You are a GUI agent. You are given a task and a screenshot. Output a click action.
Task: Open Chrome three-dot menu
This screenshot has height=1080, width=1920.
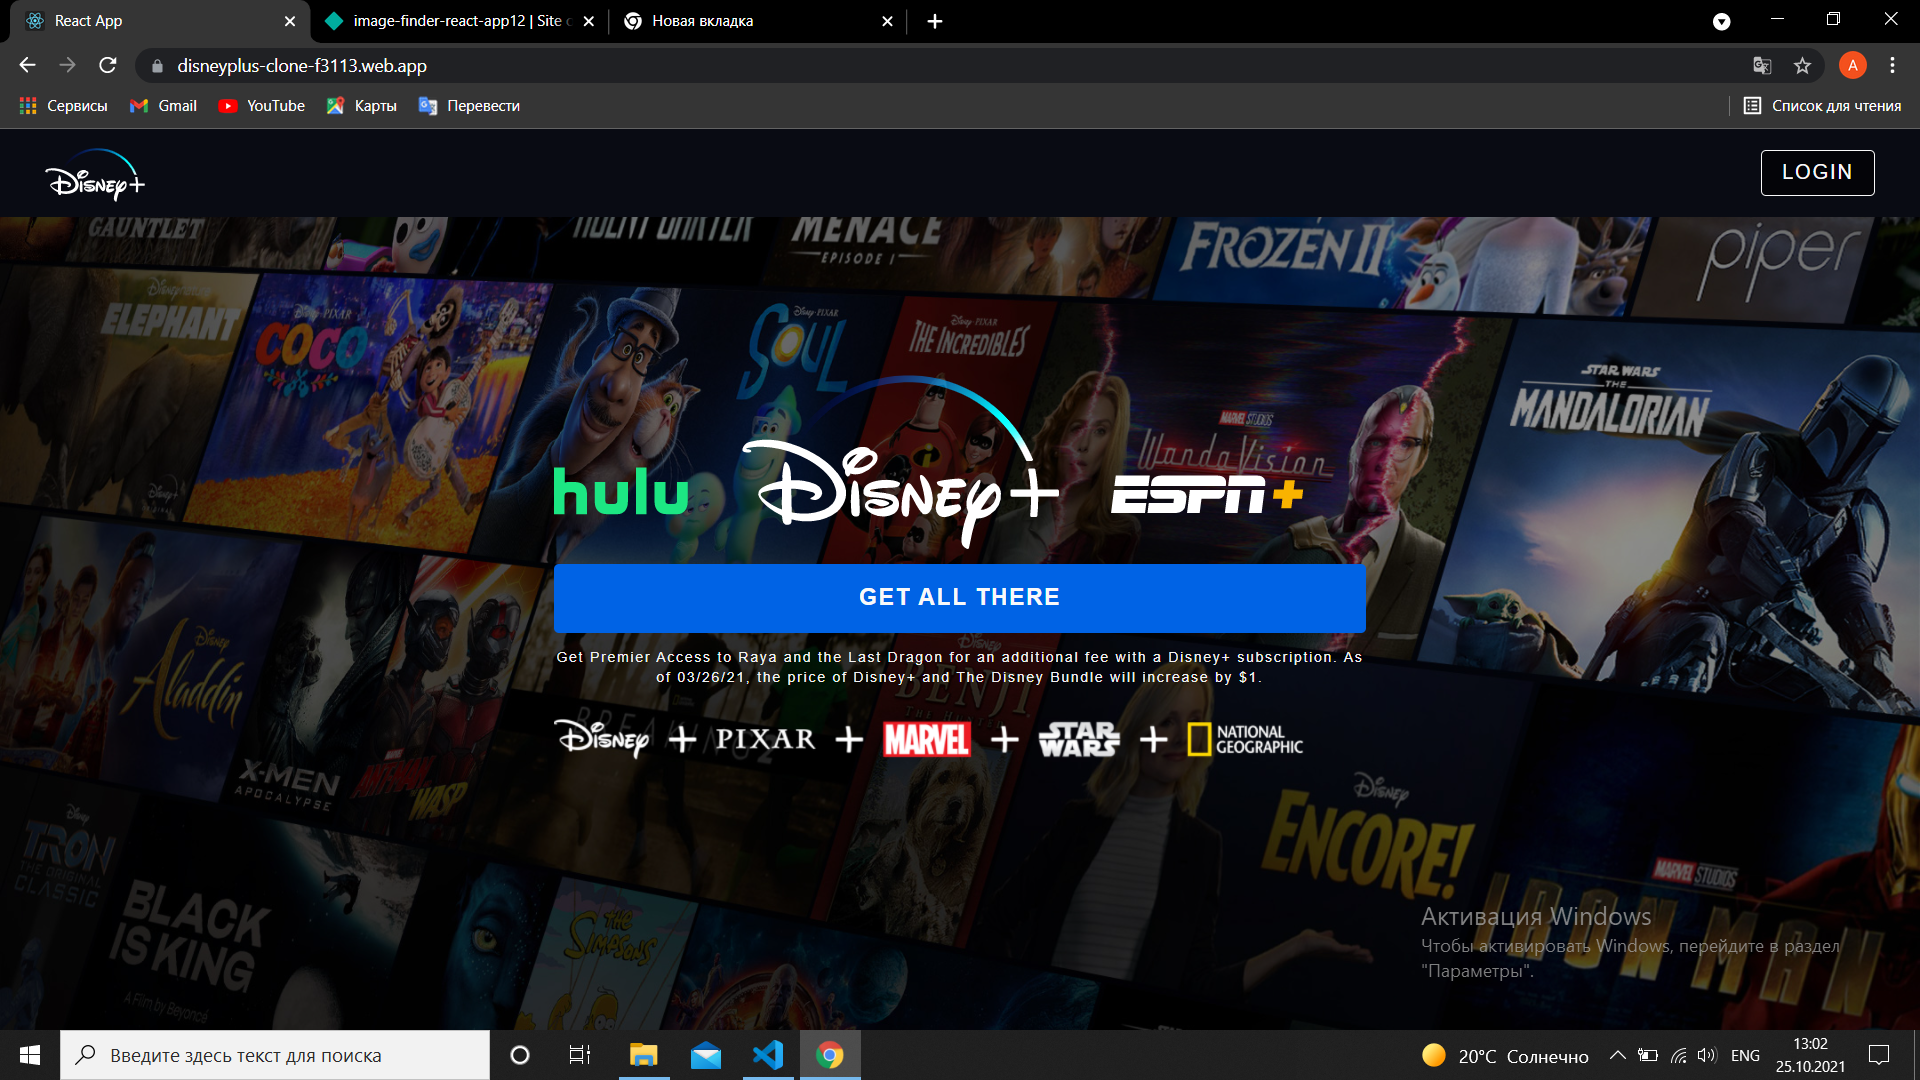(x=1892, y=66)
